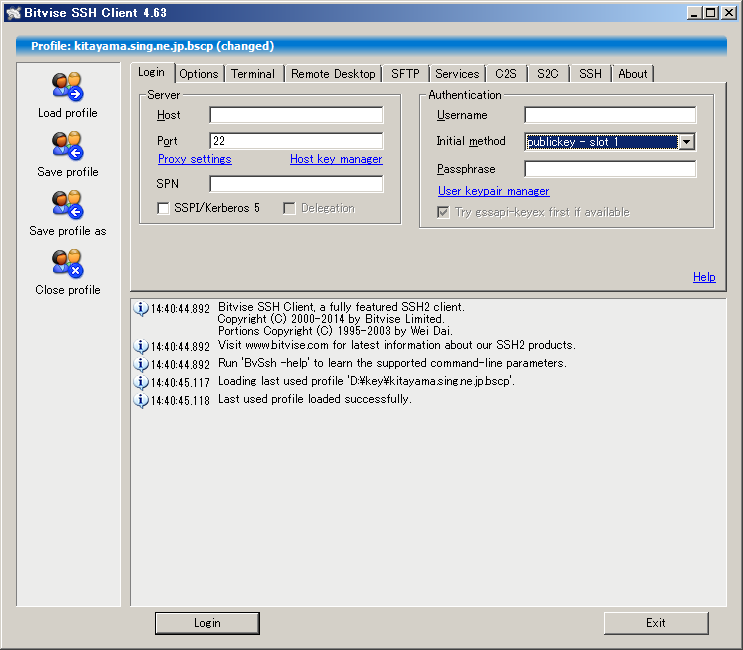Click the Close profile icon

(x=68, y=263)
